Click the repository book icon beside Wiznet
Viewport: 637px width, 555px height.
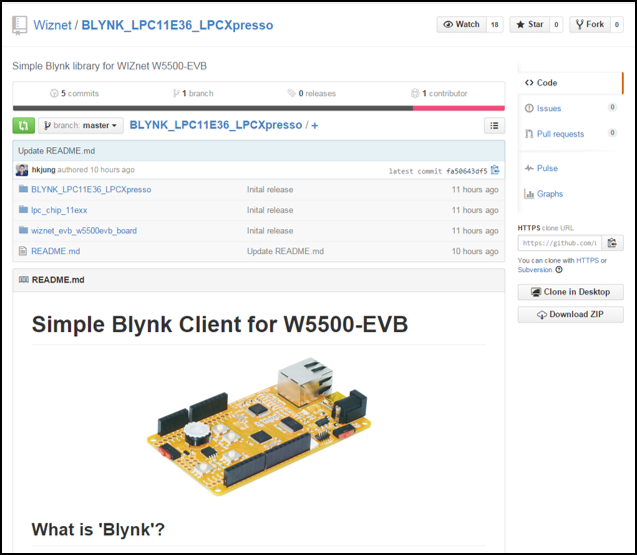coord(19,25)
